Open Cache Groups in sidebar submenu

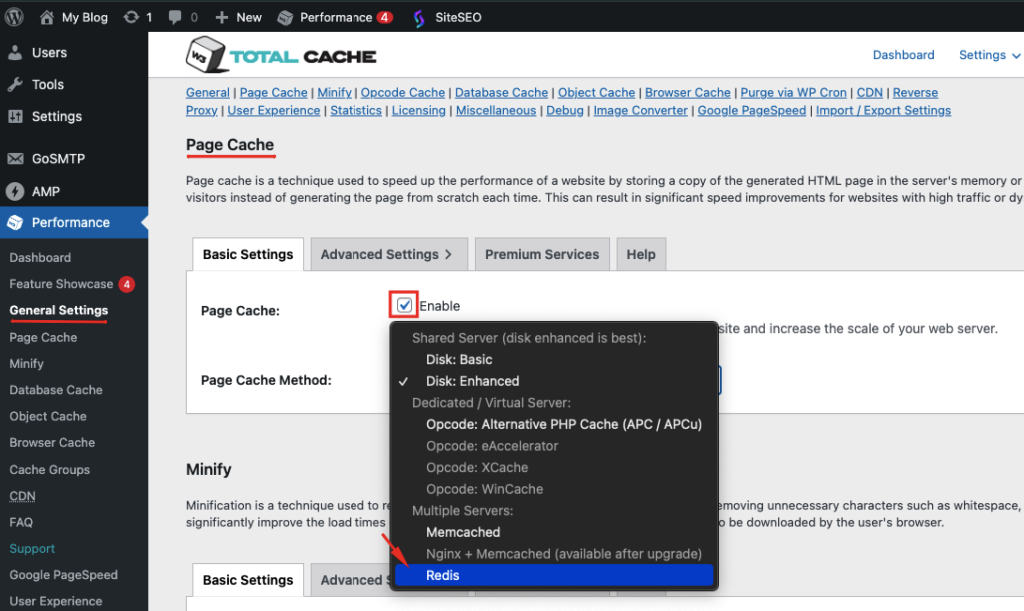tap(50, 469)
